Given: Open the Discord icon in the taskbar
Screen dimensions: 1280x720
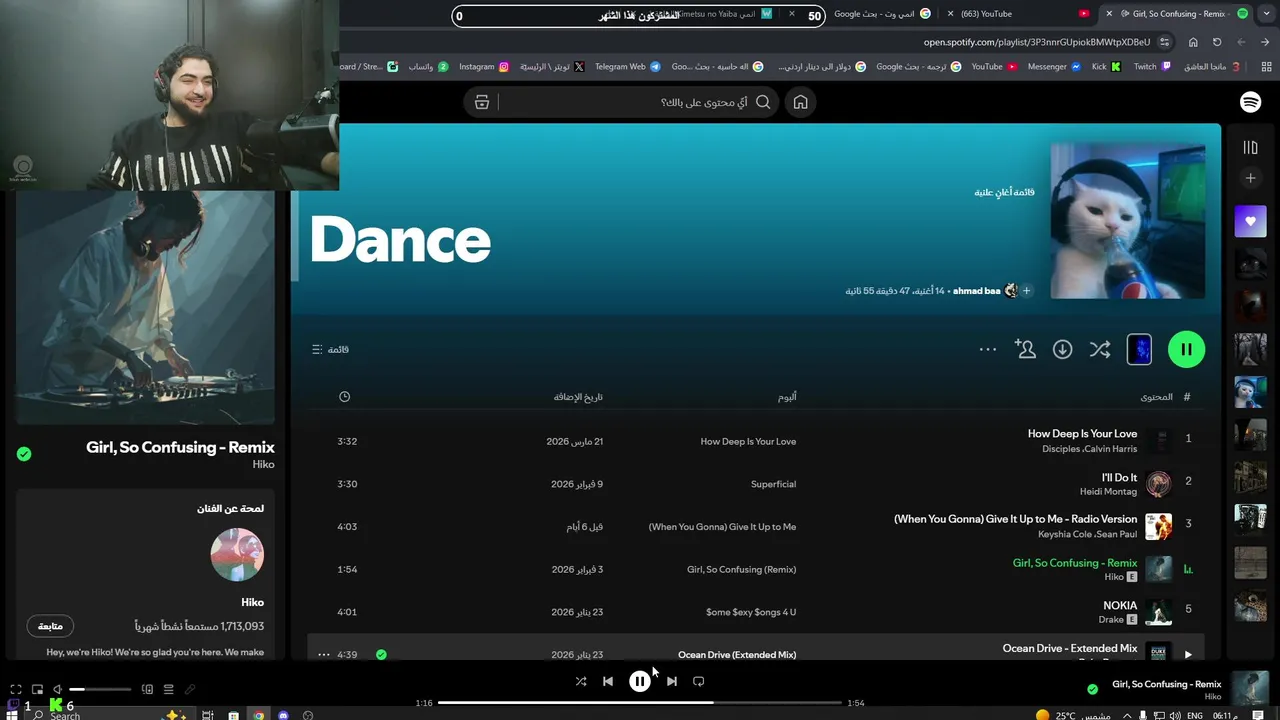Looking at the screenshot, I should [283, 715].
